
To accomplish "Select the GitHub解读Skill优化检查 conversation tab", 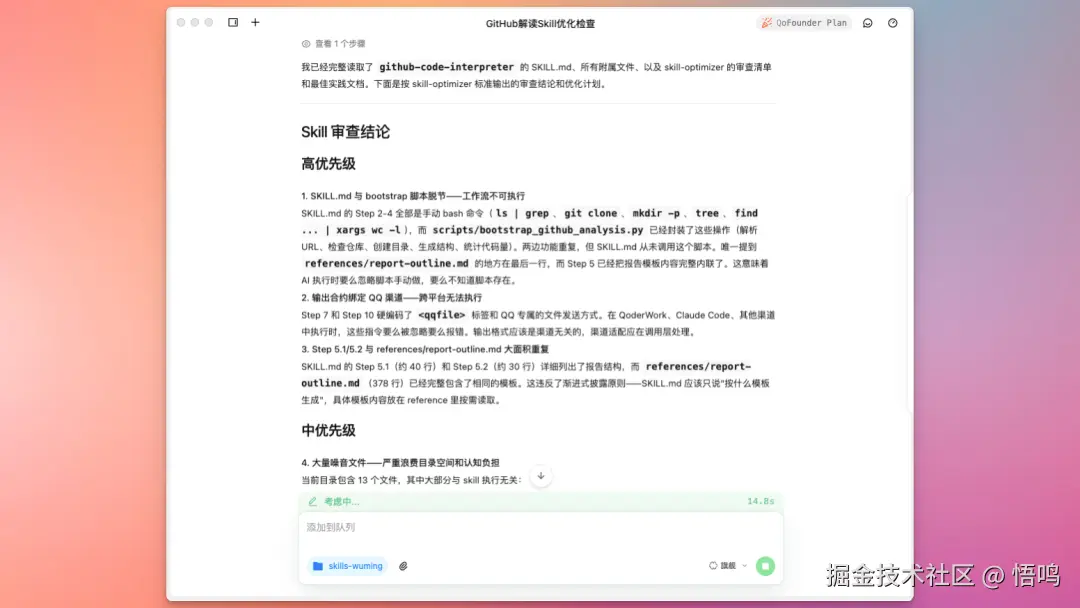I will [540, 22].
